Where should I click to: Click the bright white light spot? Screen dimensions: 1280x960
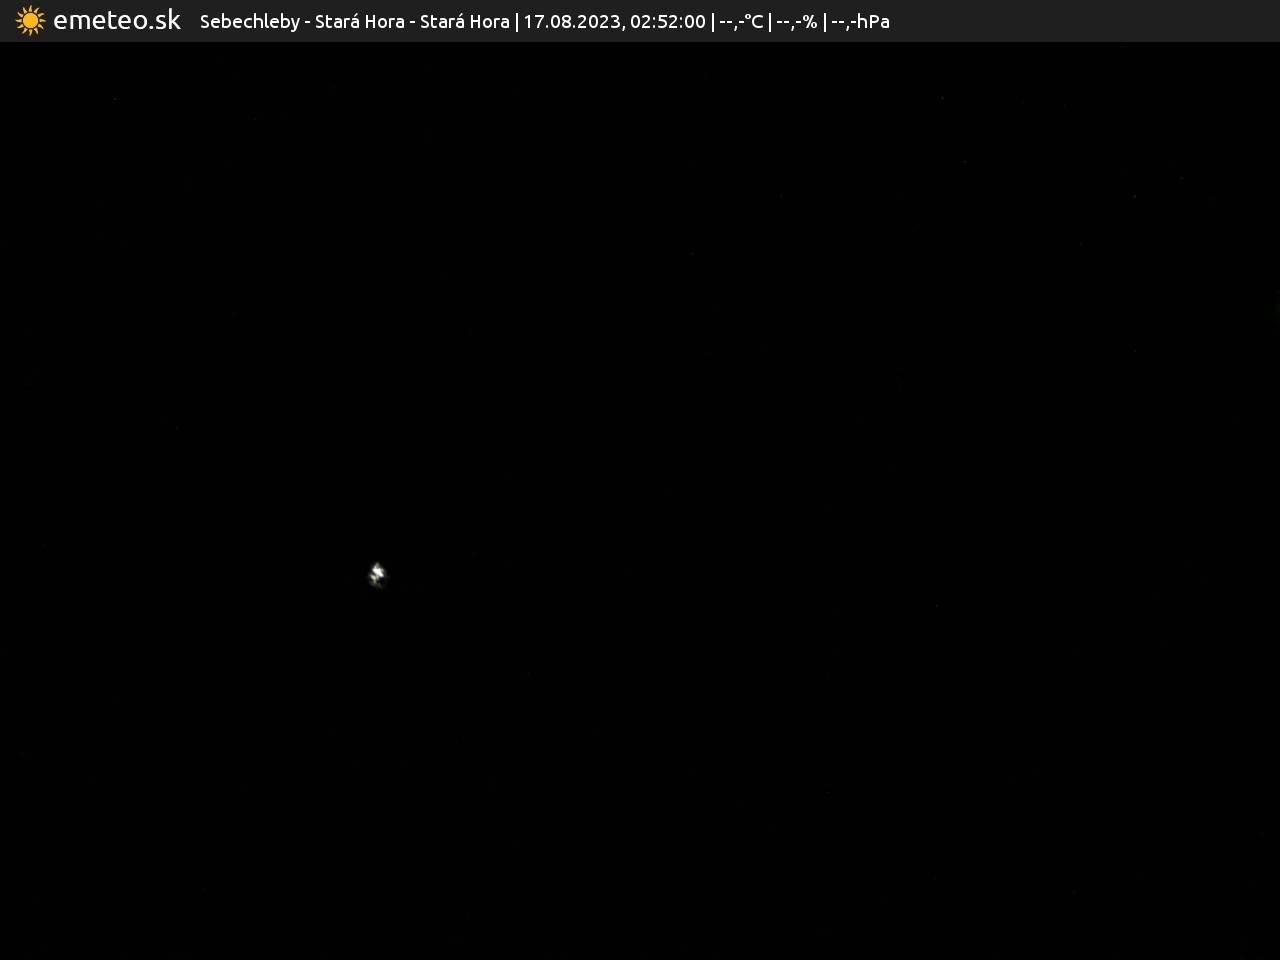[377, 573]
